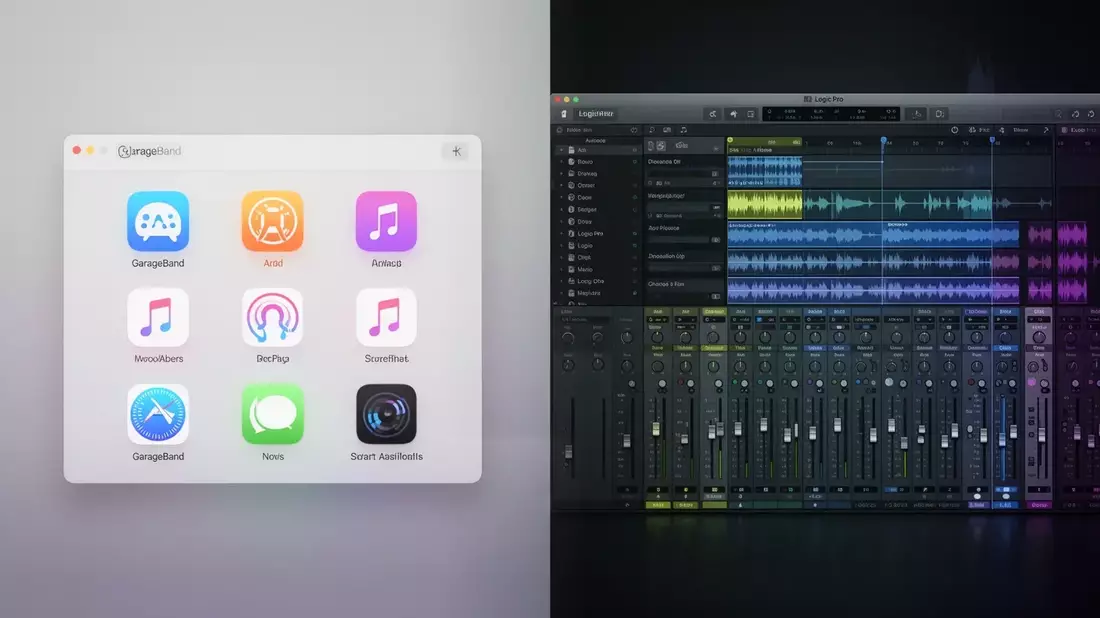Toggle the switch under Dnoosllon Up in inspector

[x=716, y=268]
